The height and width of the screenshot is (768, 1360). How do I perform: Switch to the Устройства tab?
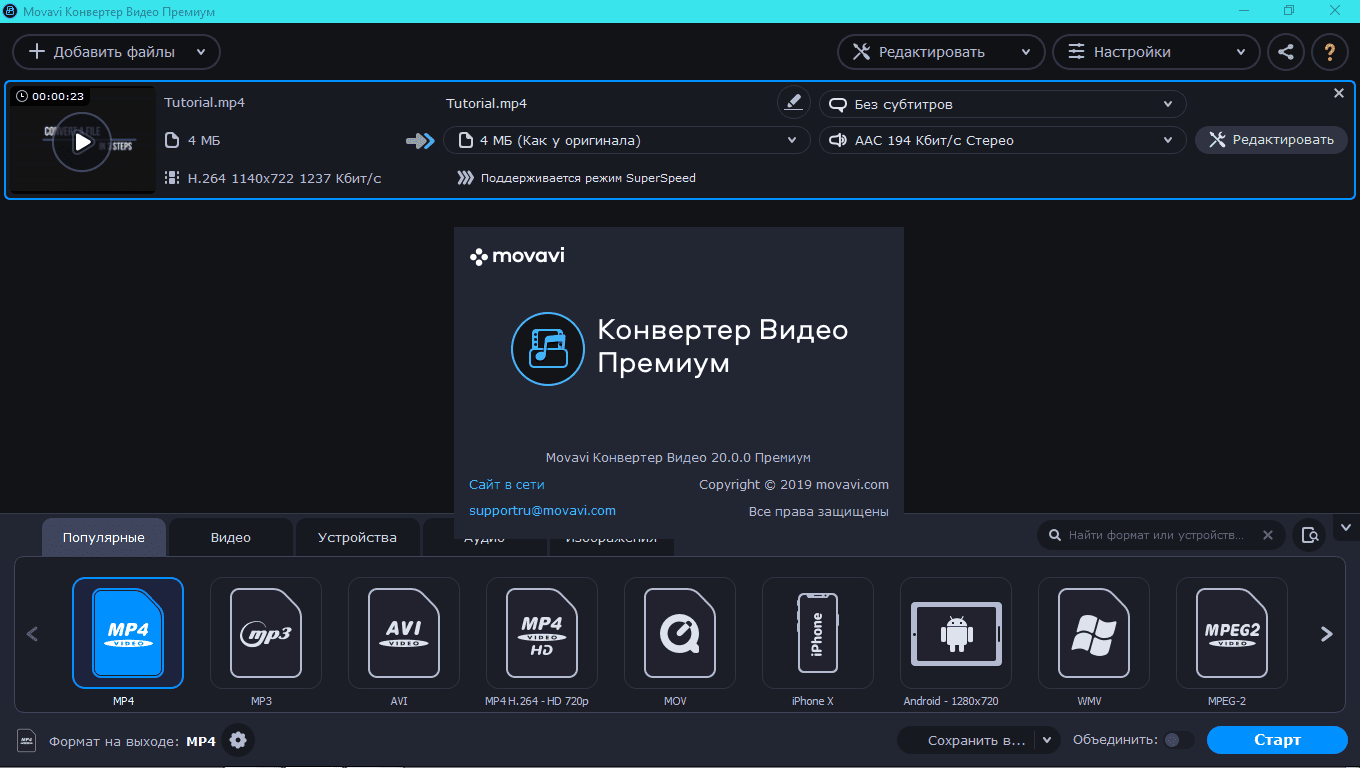[357, 537]
